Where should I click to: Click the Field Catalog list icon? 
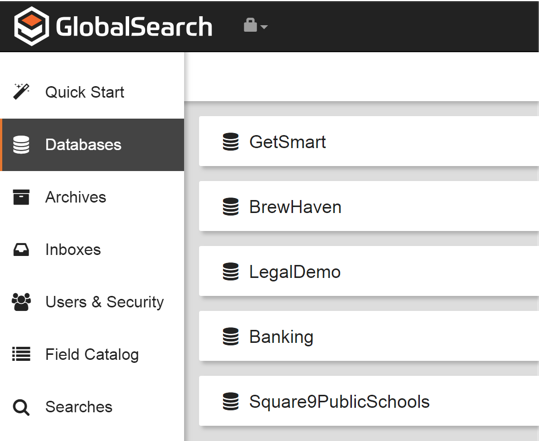coord(21,354)
